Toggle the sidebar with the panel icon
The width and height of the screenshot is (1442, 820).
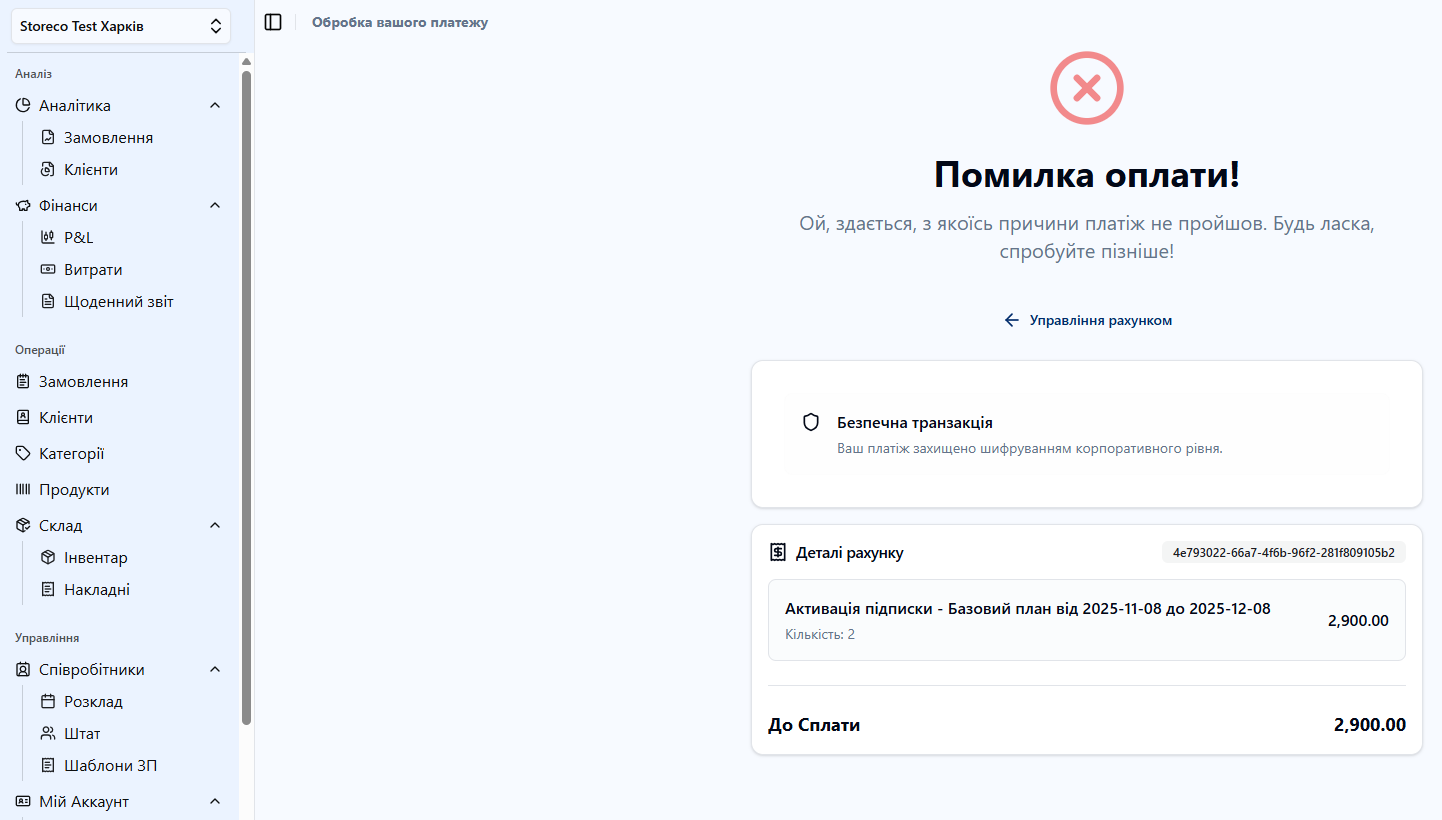[273, 21]
